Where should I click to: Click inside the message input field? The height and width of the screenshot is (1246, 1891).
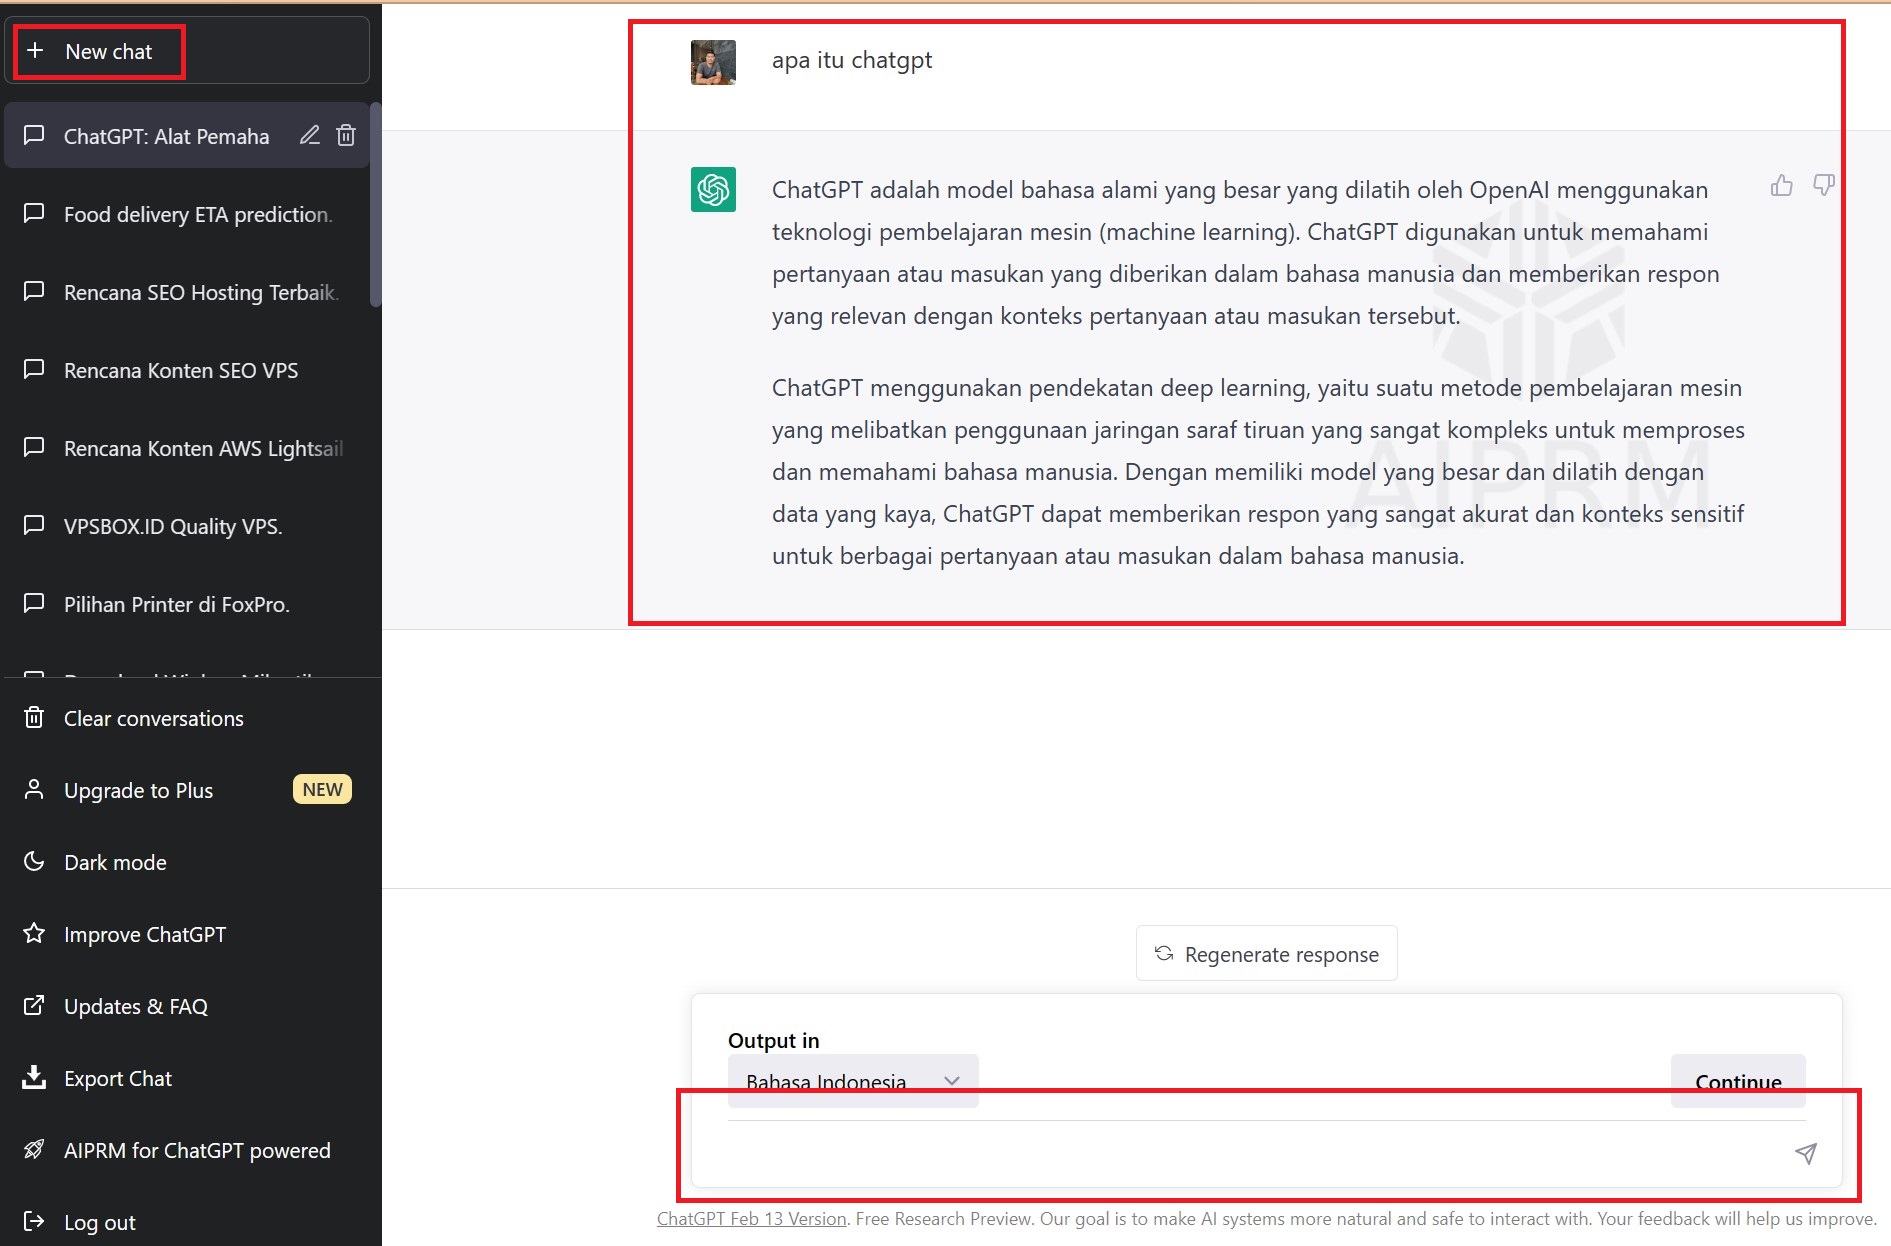pyautogui.click(x=1200, y=1152)
